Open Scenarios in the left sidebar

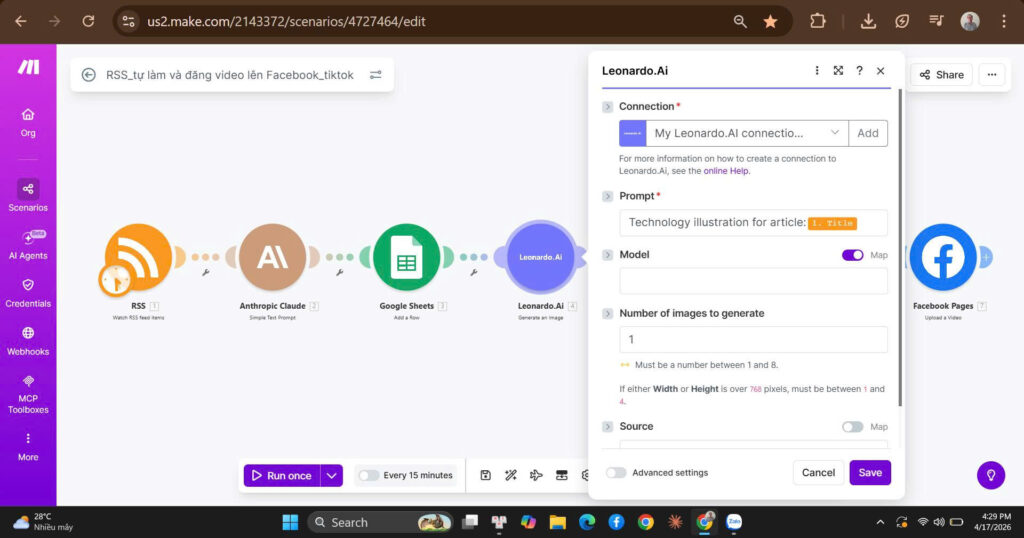[28, 195]
